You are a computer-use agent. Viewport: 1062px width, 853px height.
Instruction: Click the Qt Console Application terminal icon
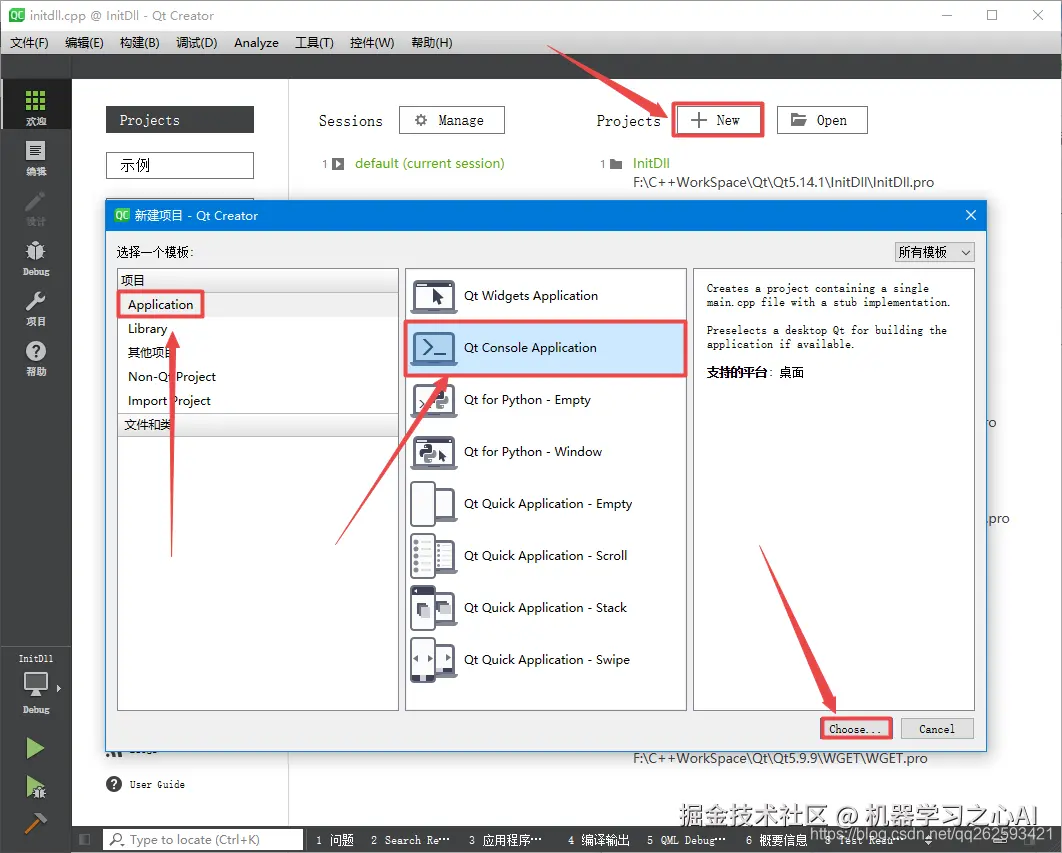pyautogui.click(x=433, y=348)
